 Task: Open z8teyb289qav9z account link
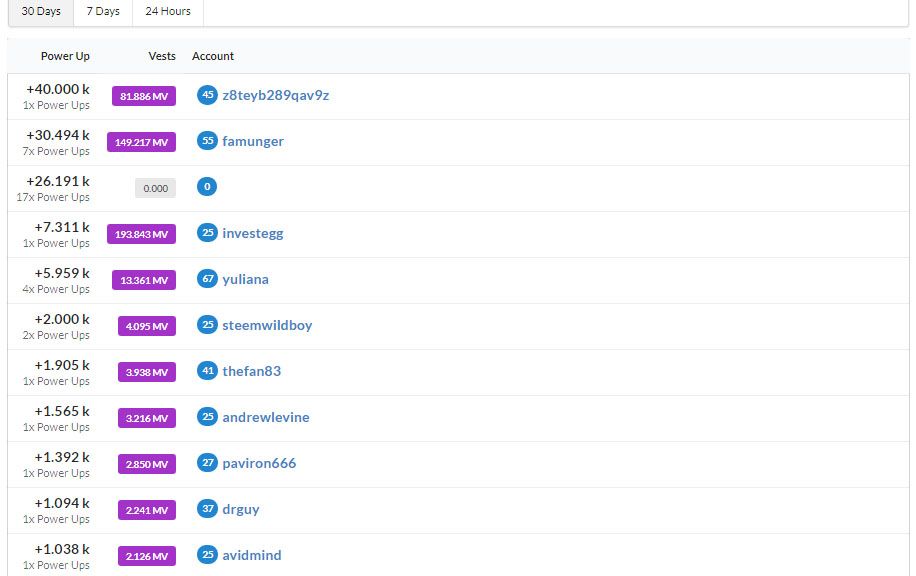coord(276,95)
